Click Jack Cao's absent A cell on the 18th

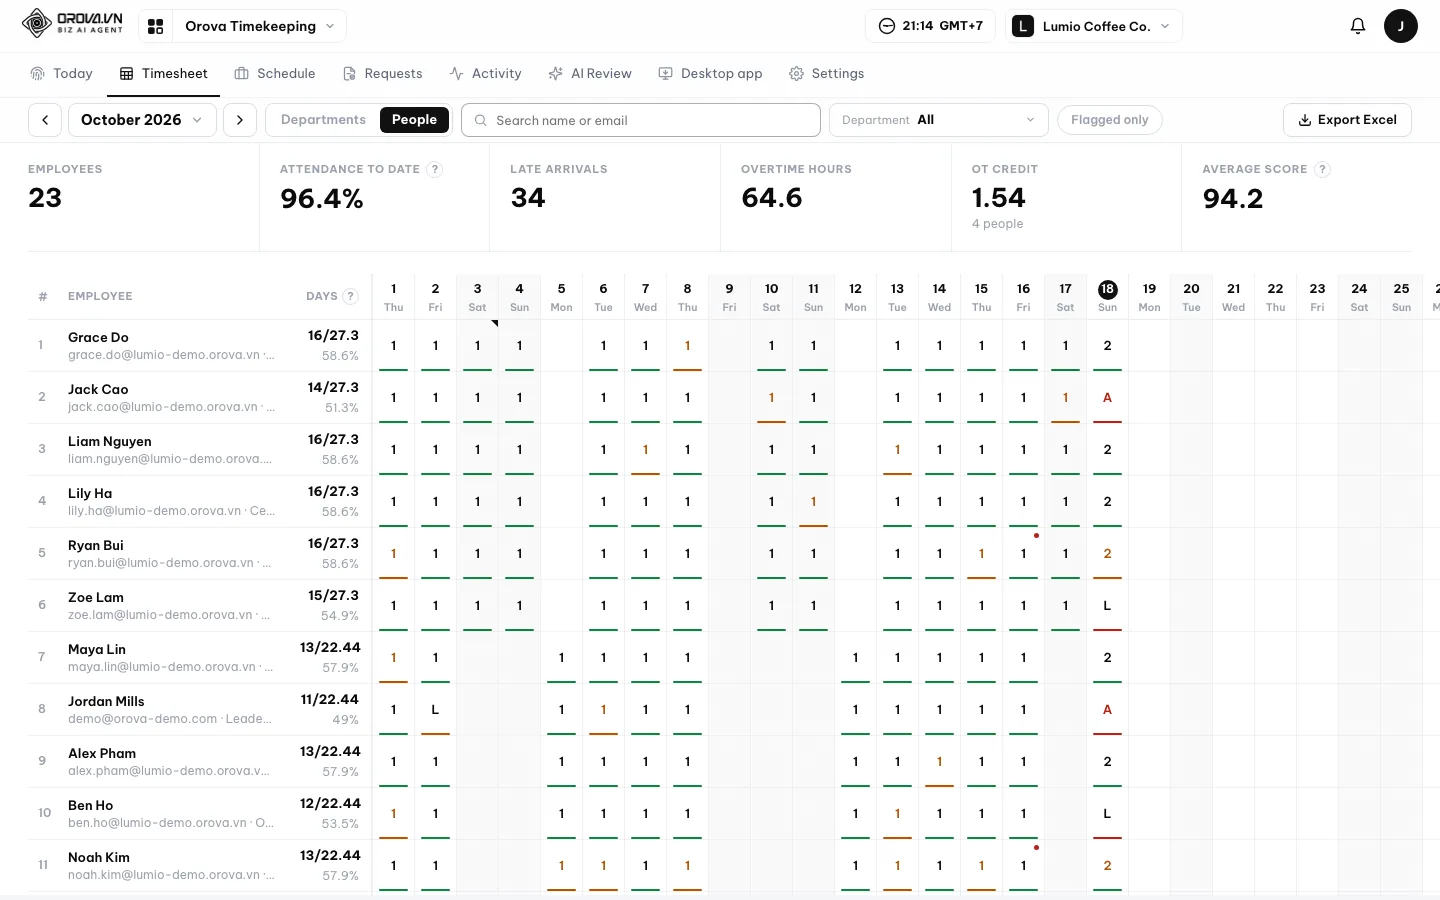(1107, 398)
